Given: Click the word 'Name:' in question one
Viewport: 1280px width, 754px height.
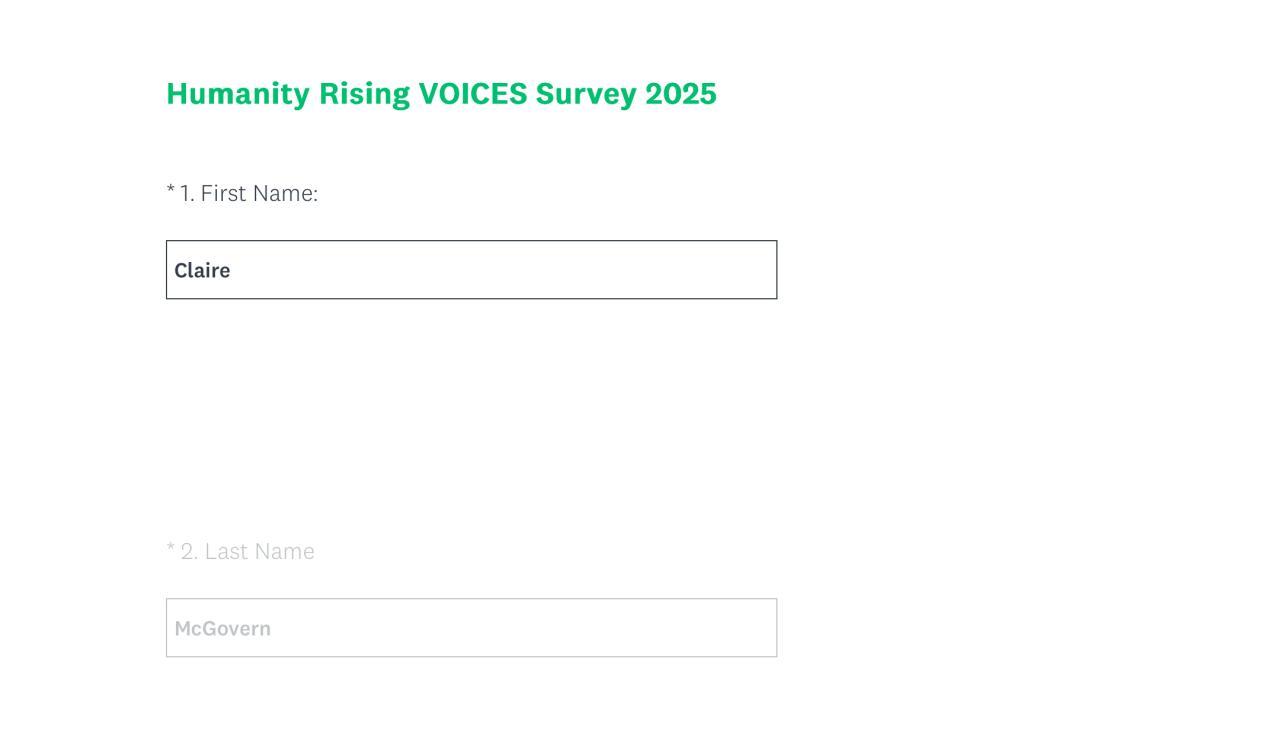Looking at the screenshot, I should [x=285, y=194].
